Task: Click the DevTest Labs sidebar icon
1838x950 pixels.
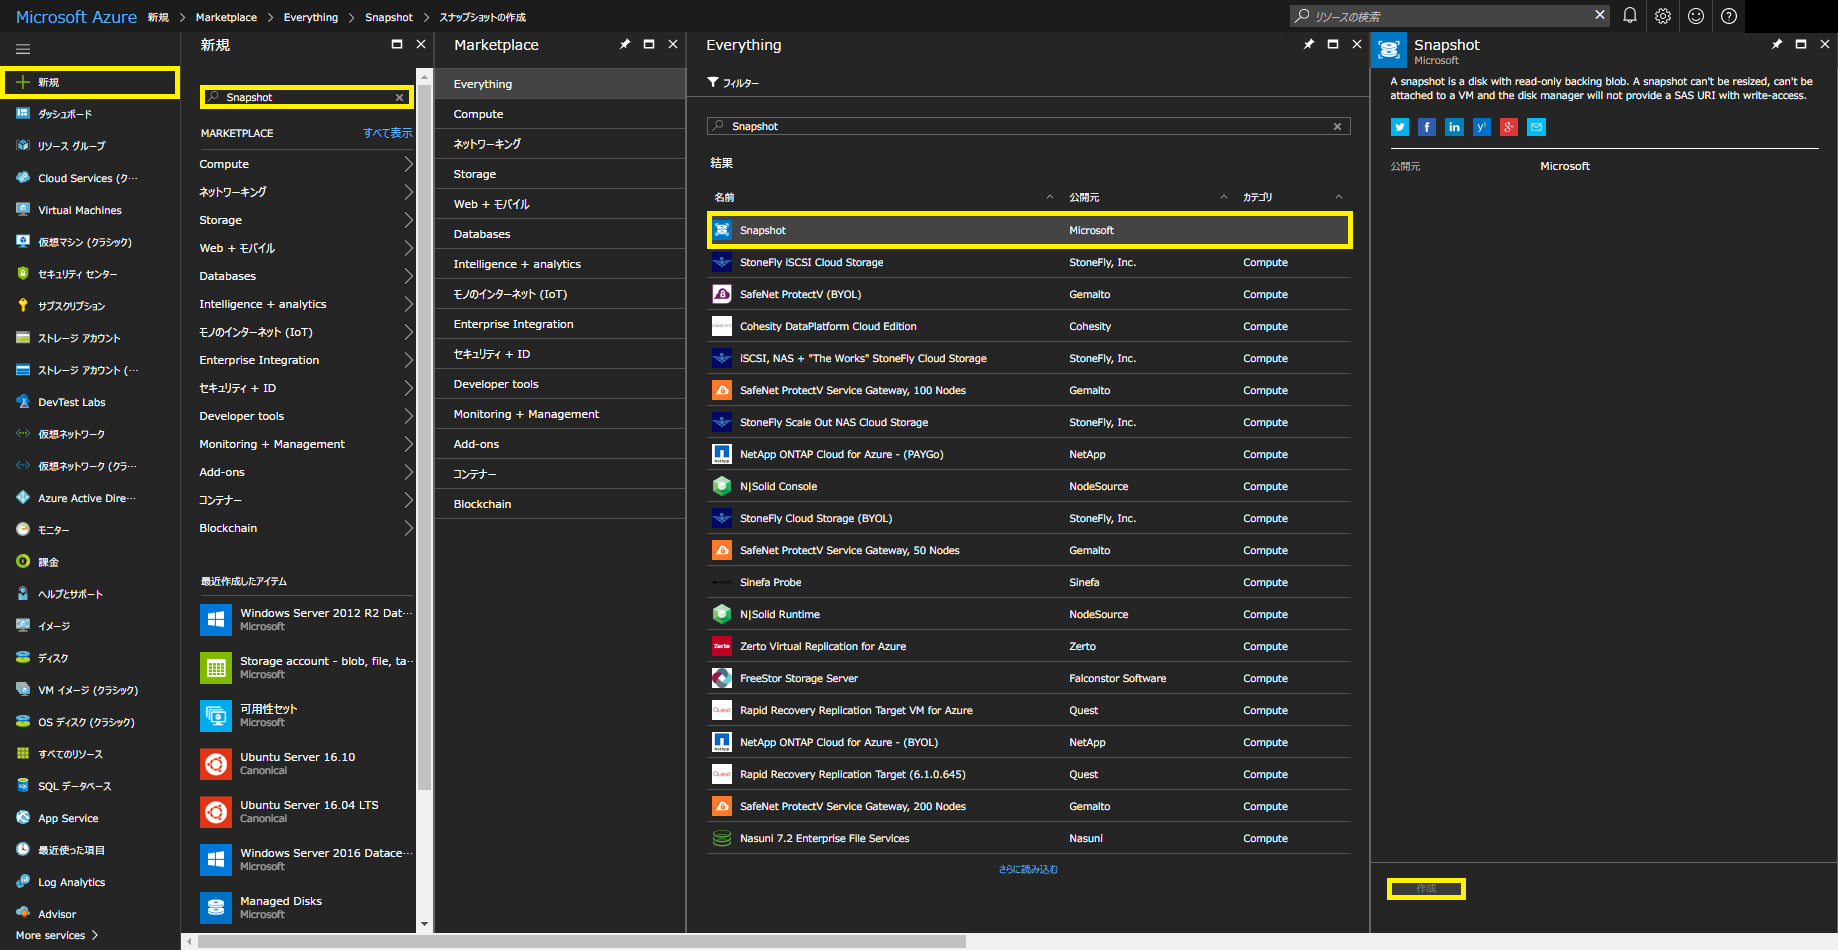Action: 23,402
